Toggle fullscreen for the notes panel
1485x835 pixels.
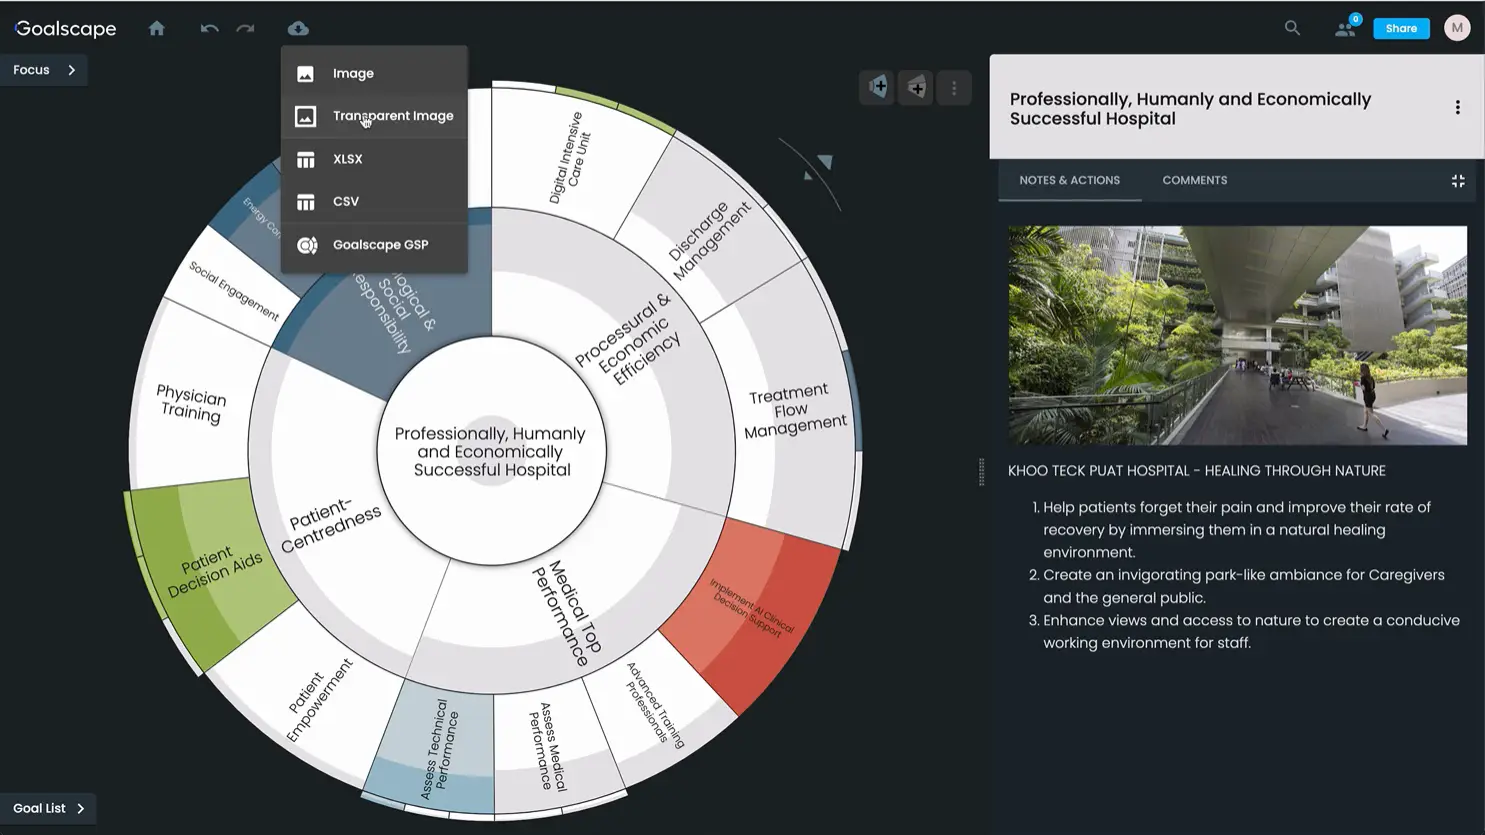[1458, 181]
